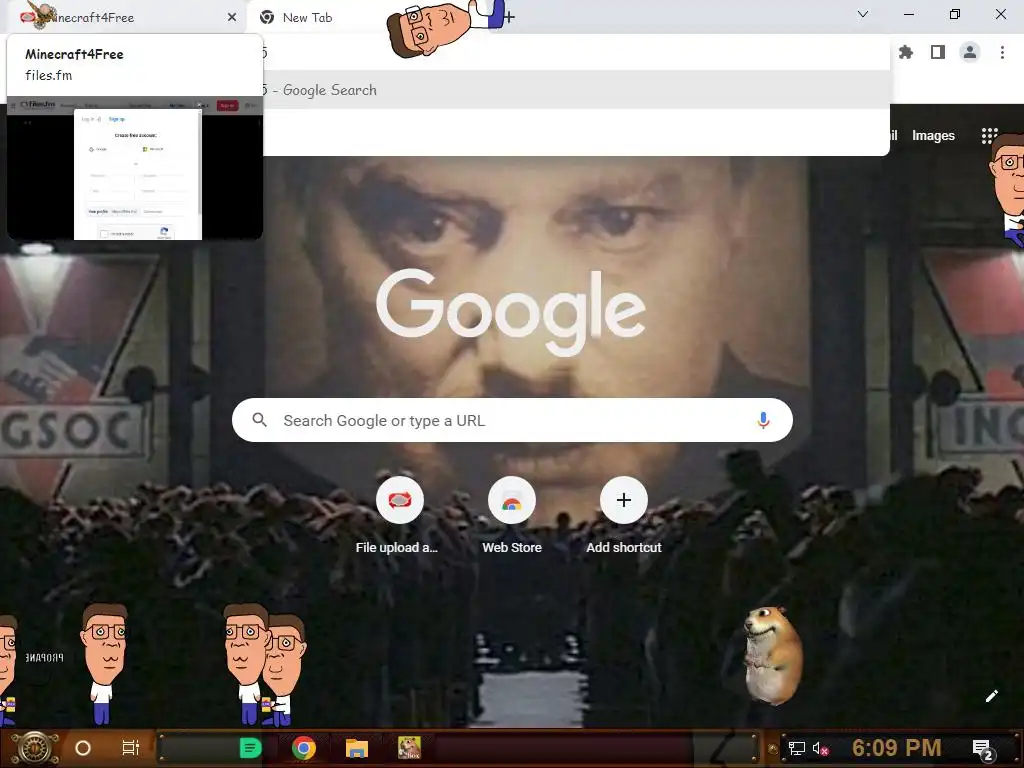The image size is (1024, 768).
Task: Open File Explorer from taskbar
Action: (x=357, y=748)
